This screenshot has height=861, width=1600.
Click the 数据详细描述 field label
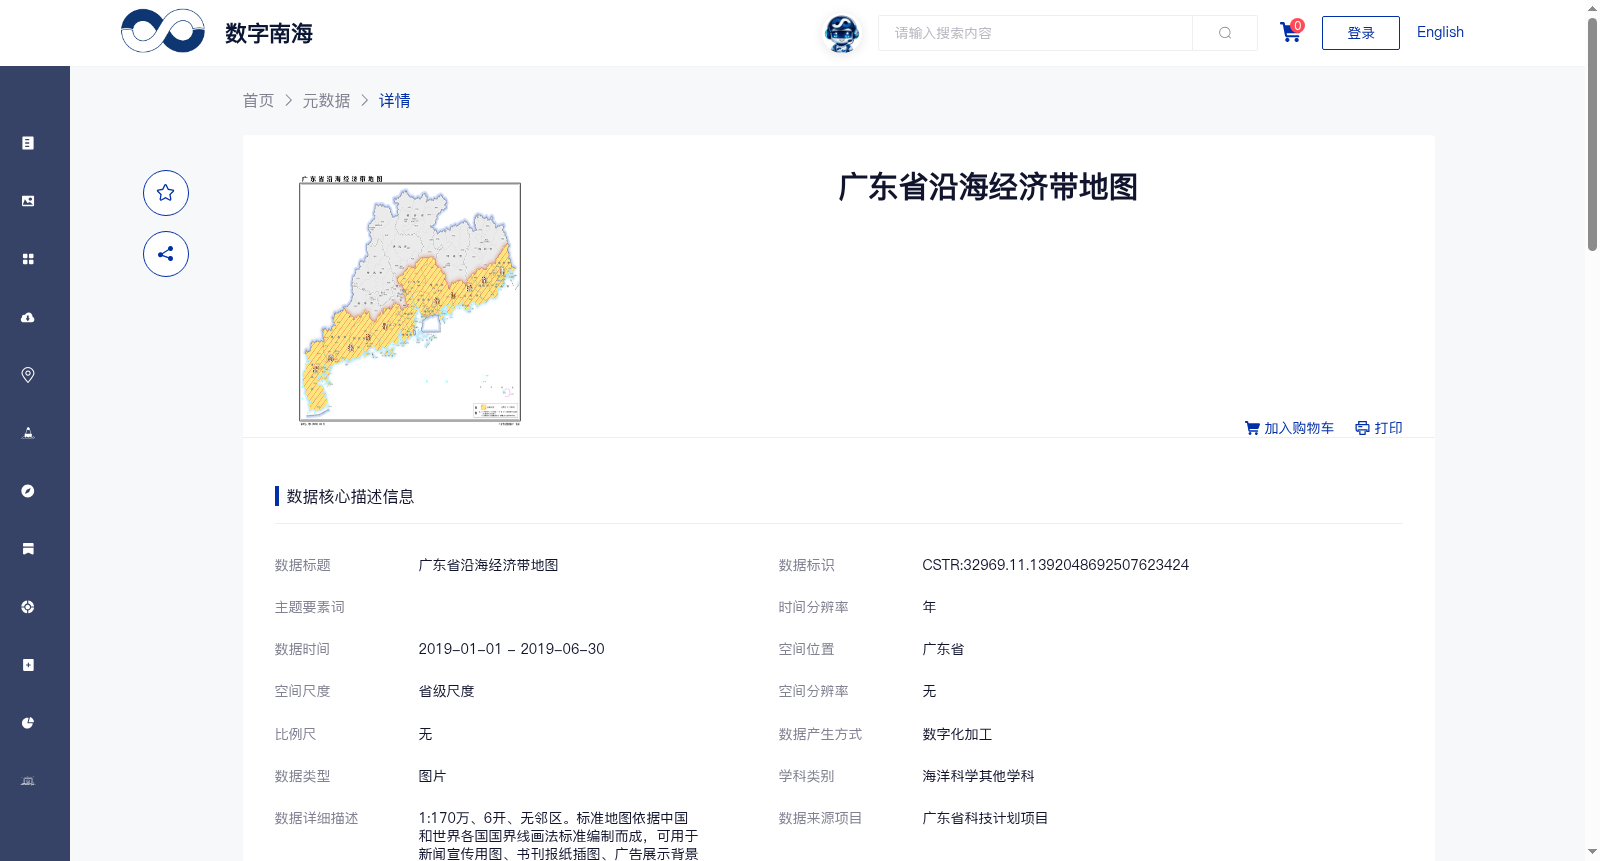(x=316, y=818)
